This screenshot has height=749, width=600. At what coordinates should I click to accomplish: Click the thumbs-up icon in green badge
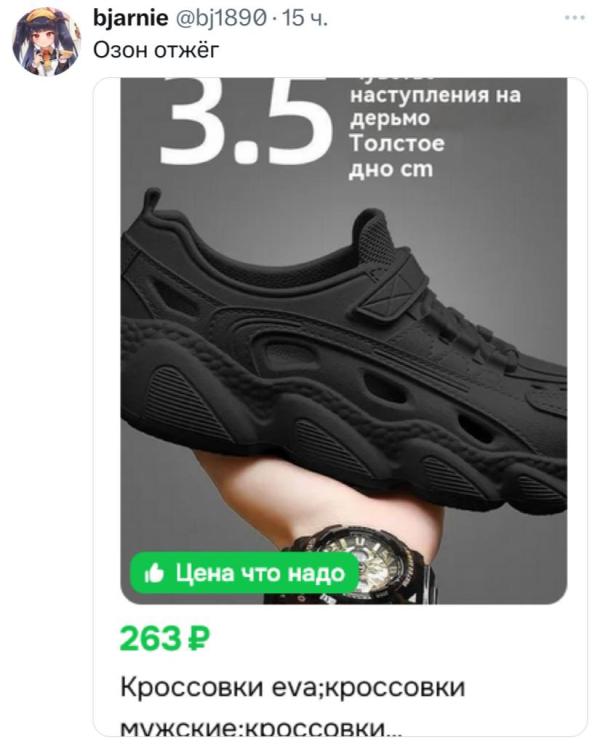pyautogui.click(x=154, y=573)
